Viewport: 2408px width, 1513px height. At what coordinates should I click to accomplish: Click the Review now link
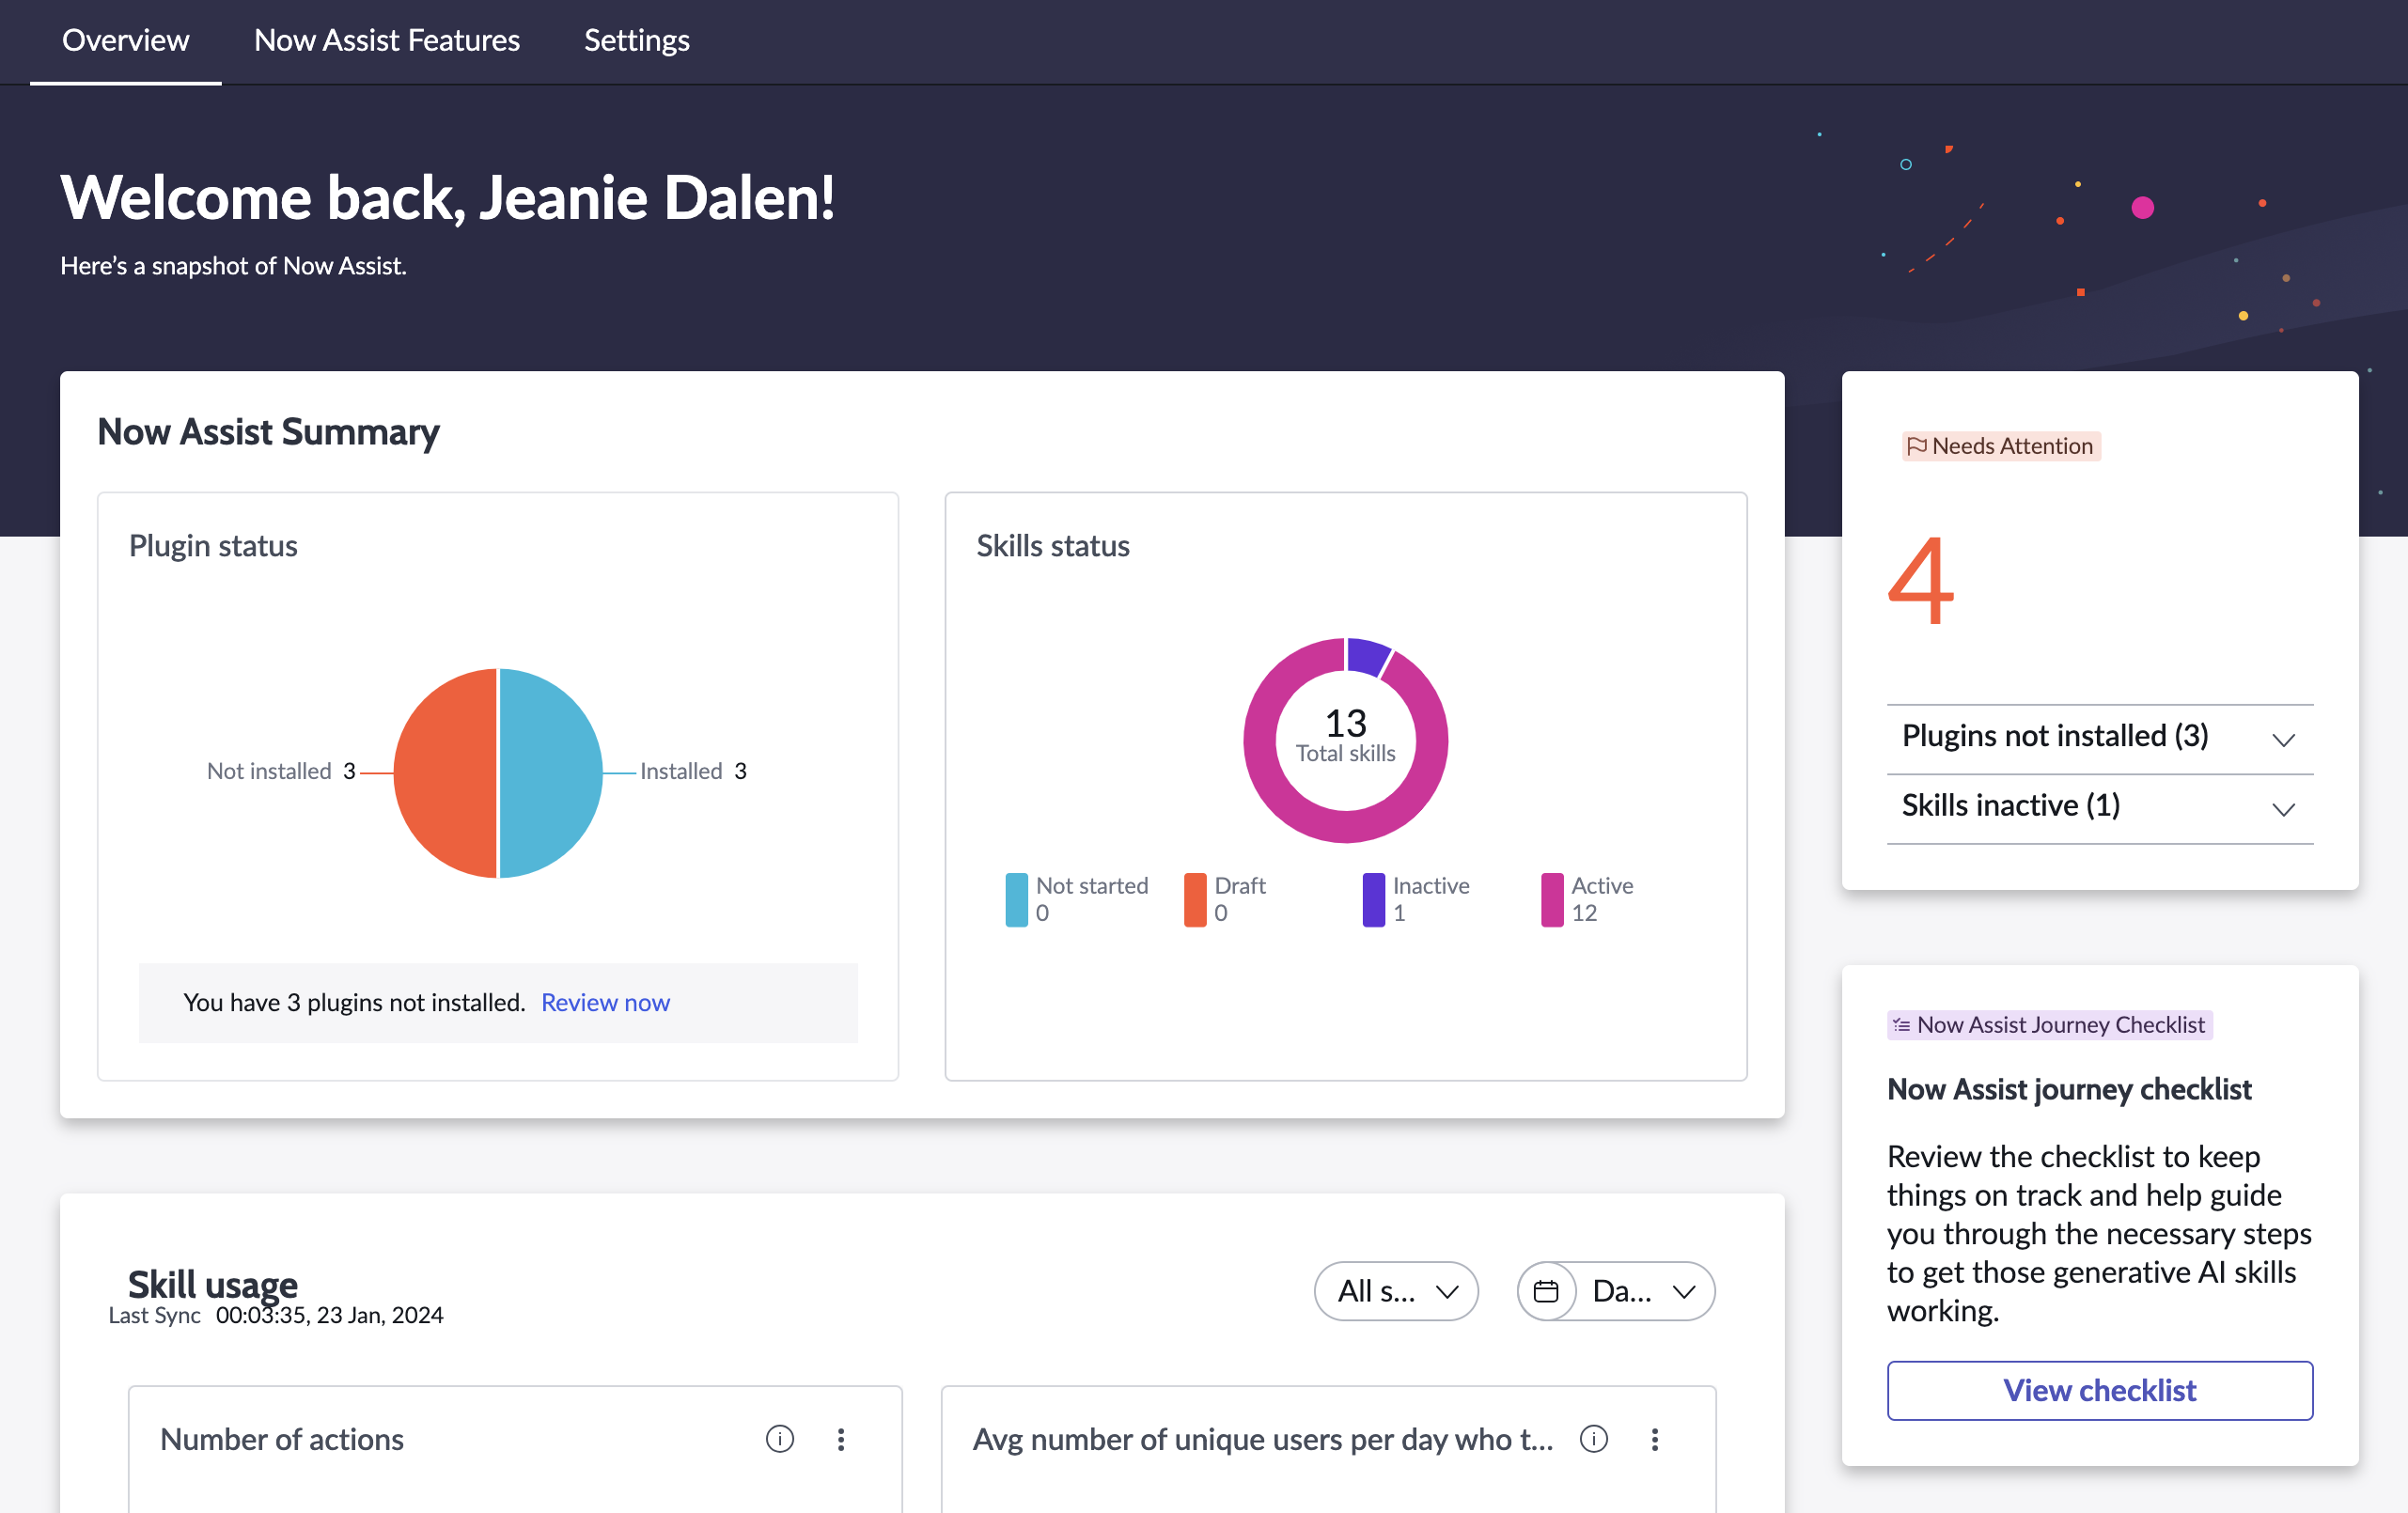click(x=605, y=1002)
